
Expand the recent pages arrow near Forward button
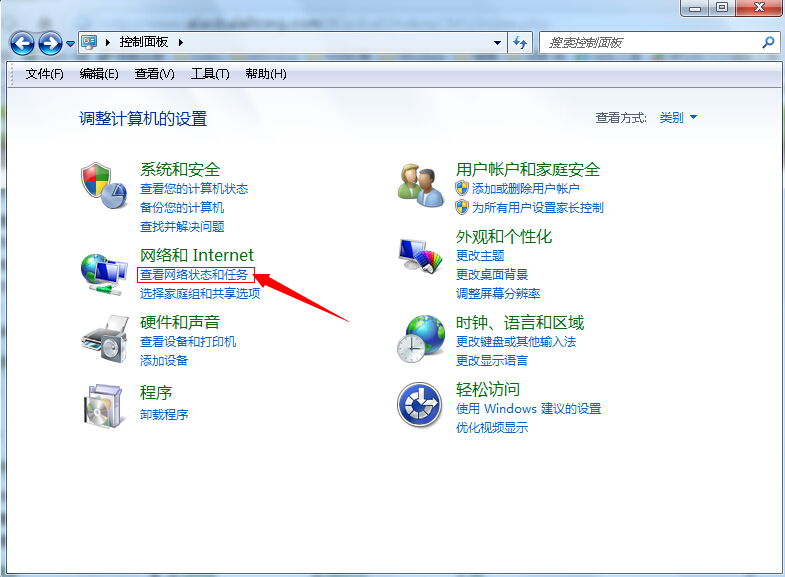coord(70,44)
